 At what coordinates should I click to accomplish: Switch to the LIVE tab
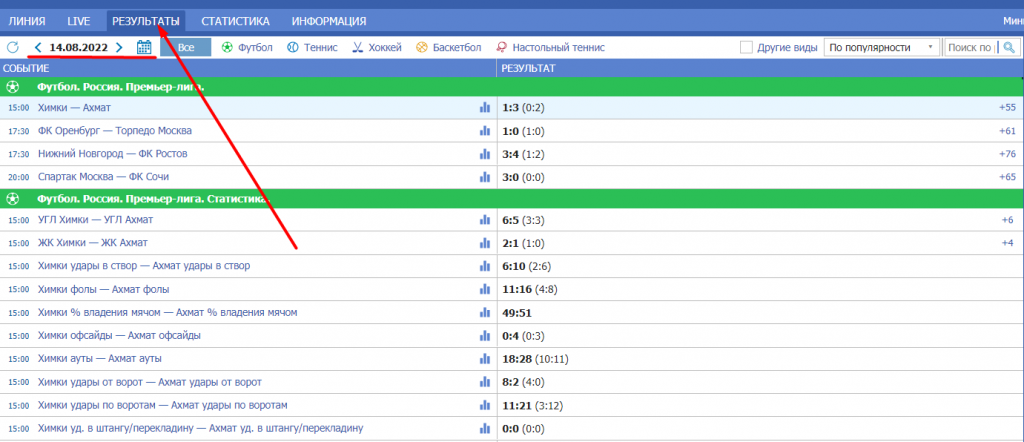tap(78, 20)
